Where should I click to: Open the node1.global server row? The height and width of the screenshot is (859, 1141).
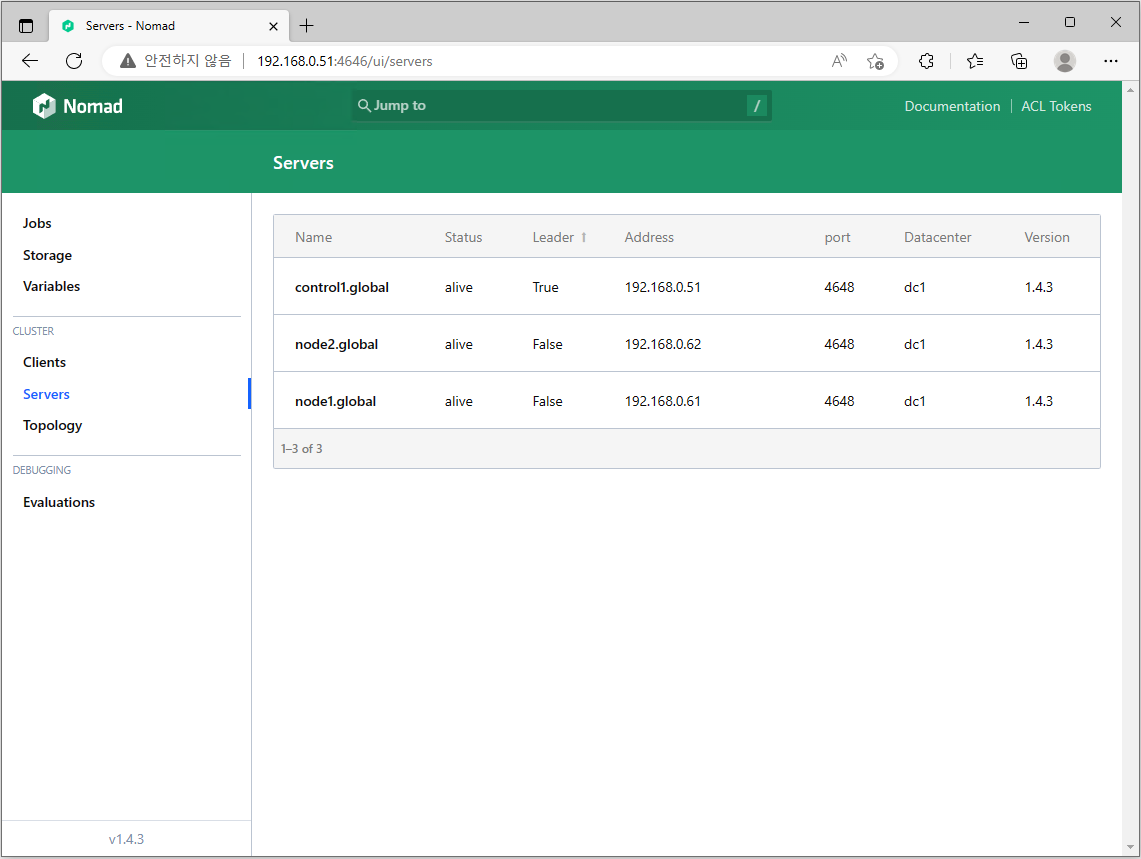point(686,400)
